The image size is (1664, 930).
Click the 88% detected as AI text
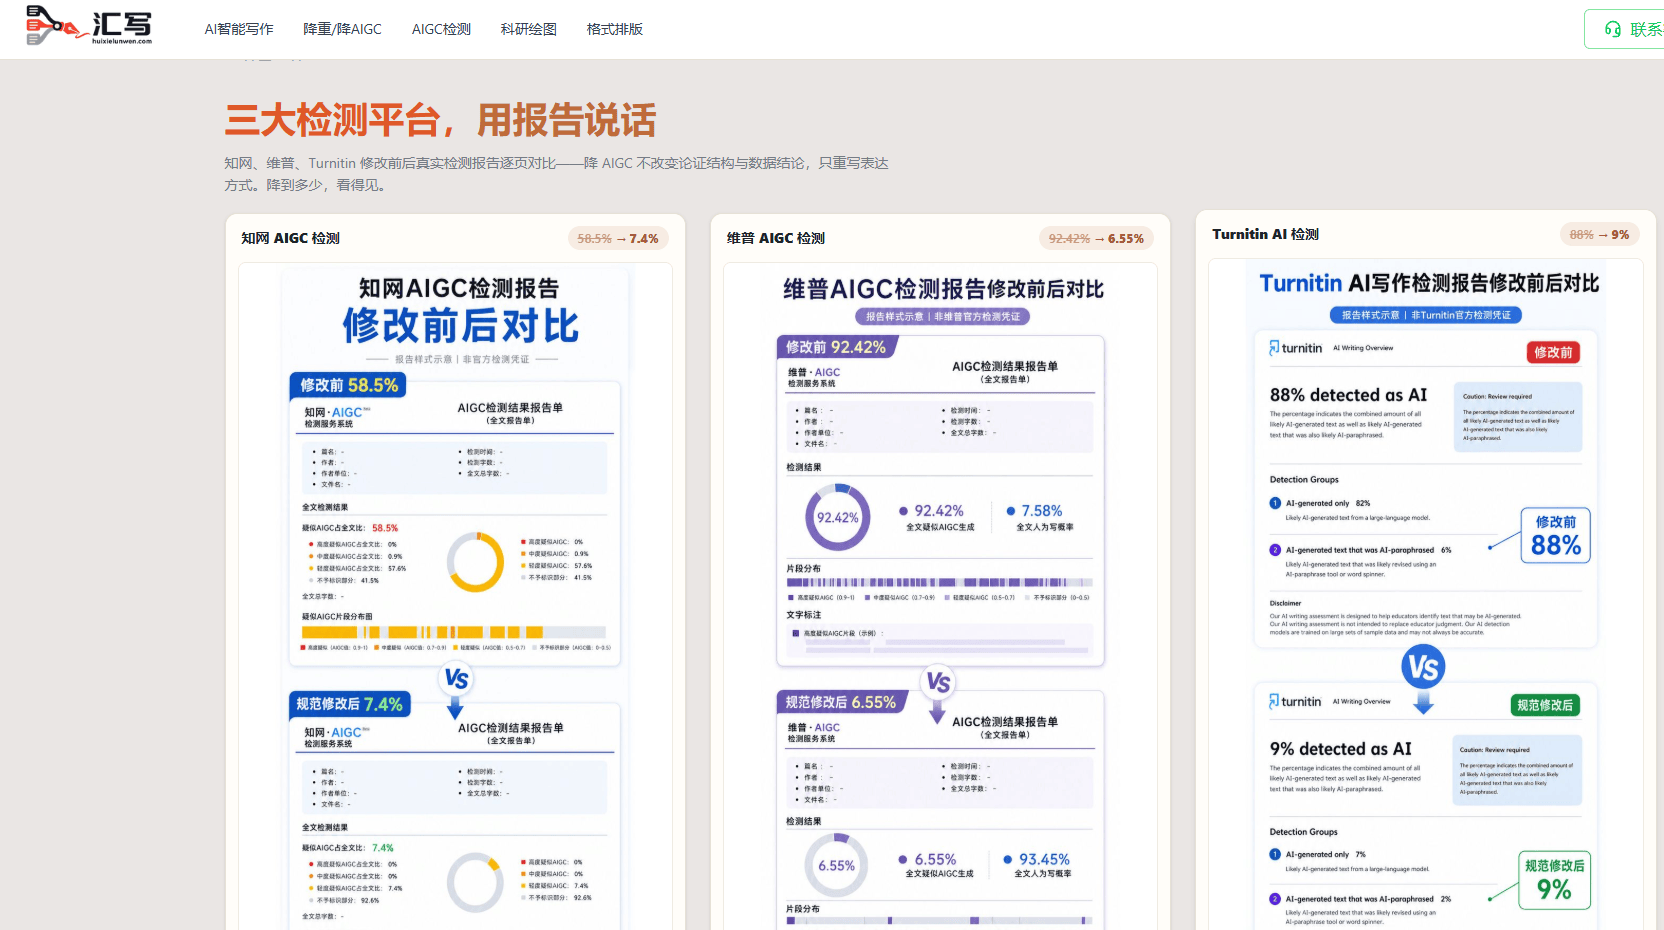pyautogui.click(x=1348, y=395)
